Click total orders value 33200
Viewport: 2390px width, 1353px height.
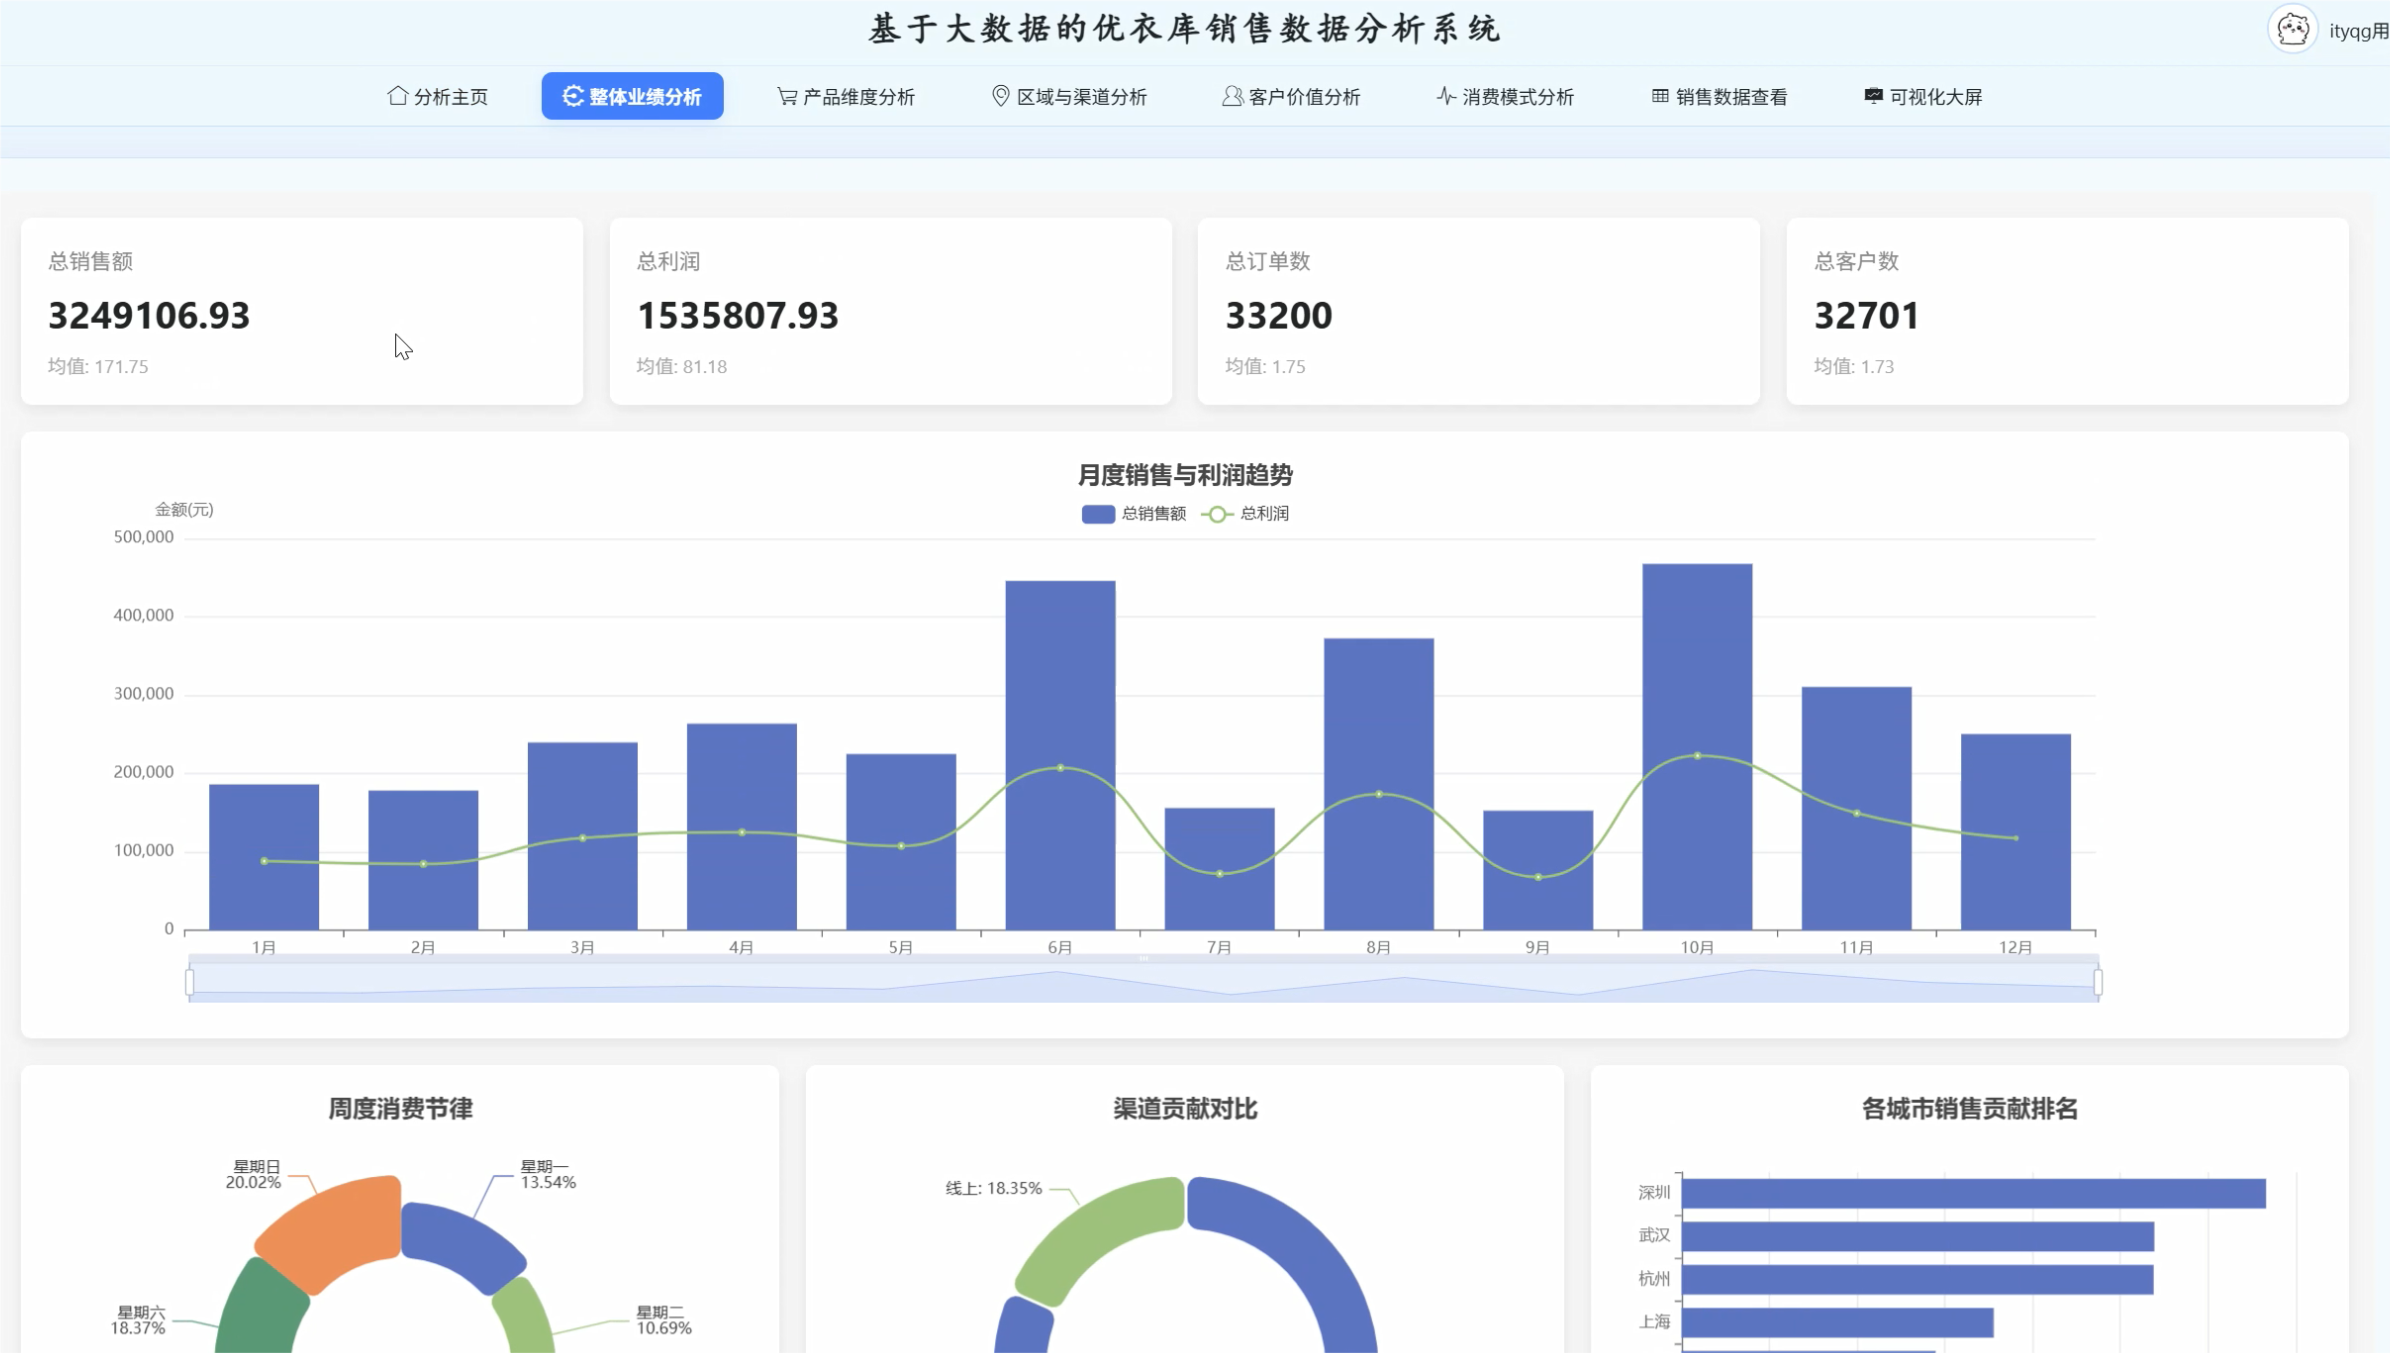click(x=1279, y=316)
